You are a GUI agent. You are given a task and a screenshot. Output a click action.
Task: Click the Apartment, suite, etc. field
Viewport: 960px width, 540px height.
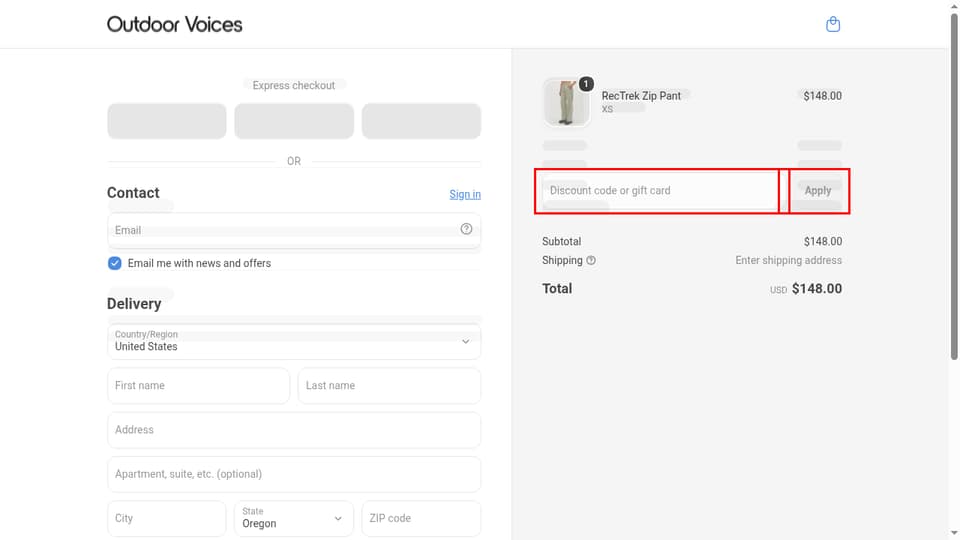click(x=294, y=474)
